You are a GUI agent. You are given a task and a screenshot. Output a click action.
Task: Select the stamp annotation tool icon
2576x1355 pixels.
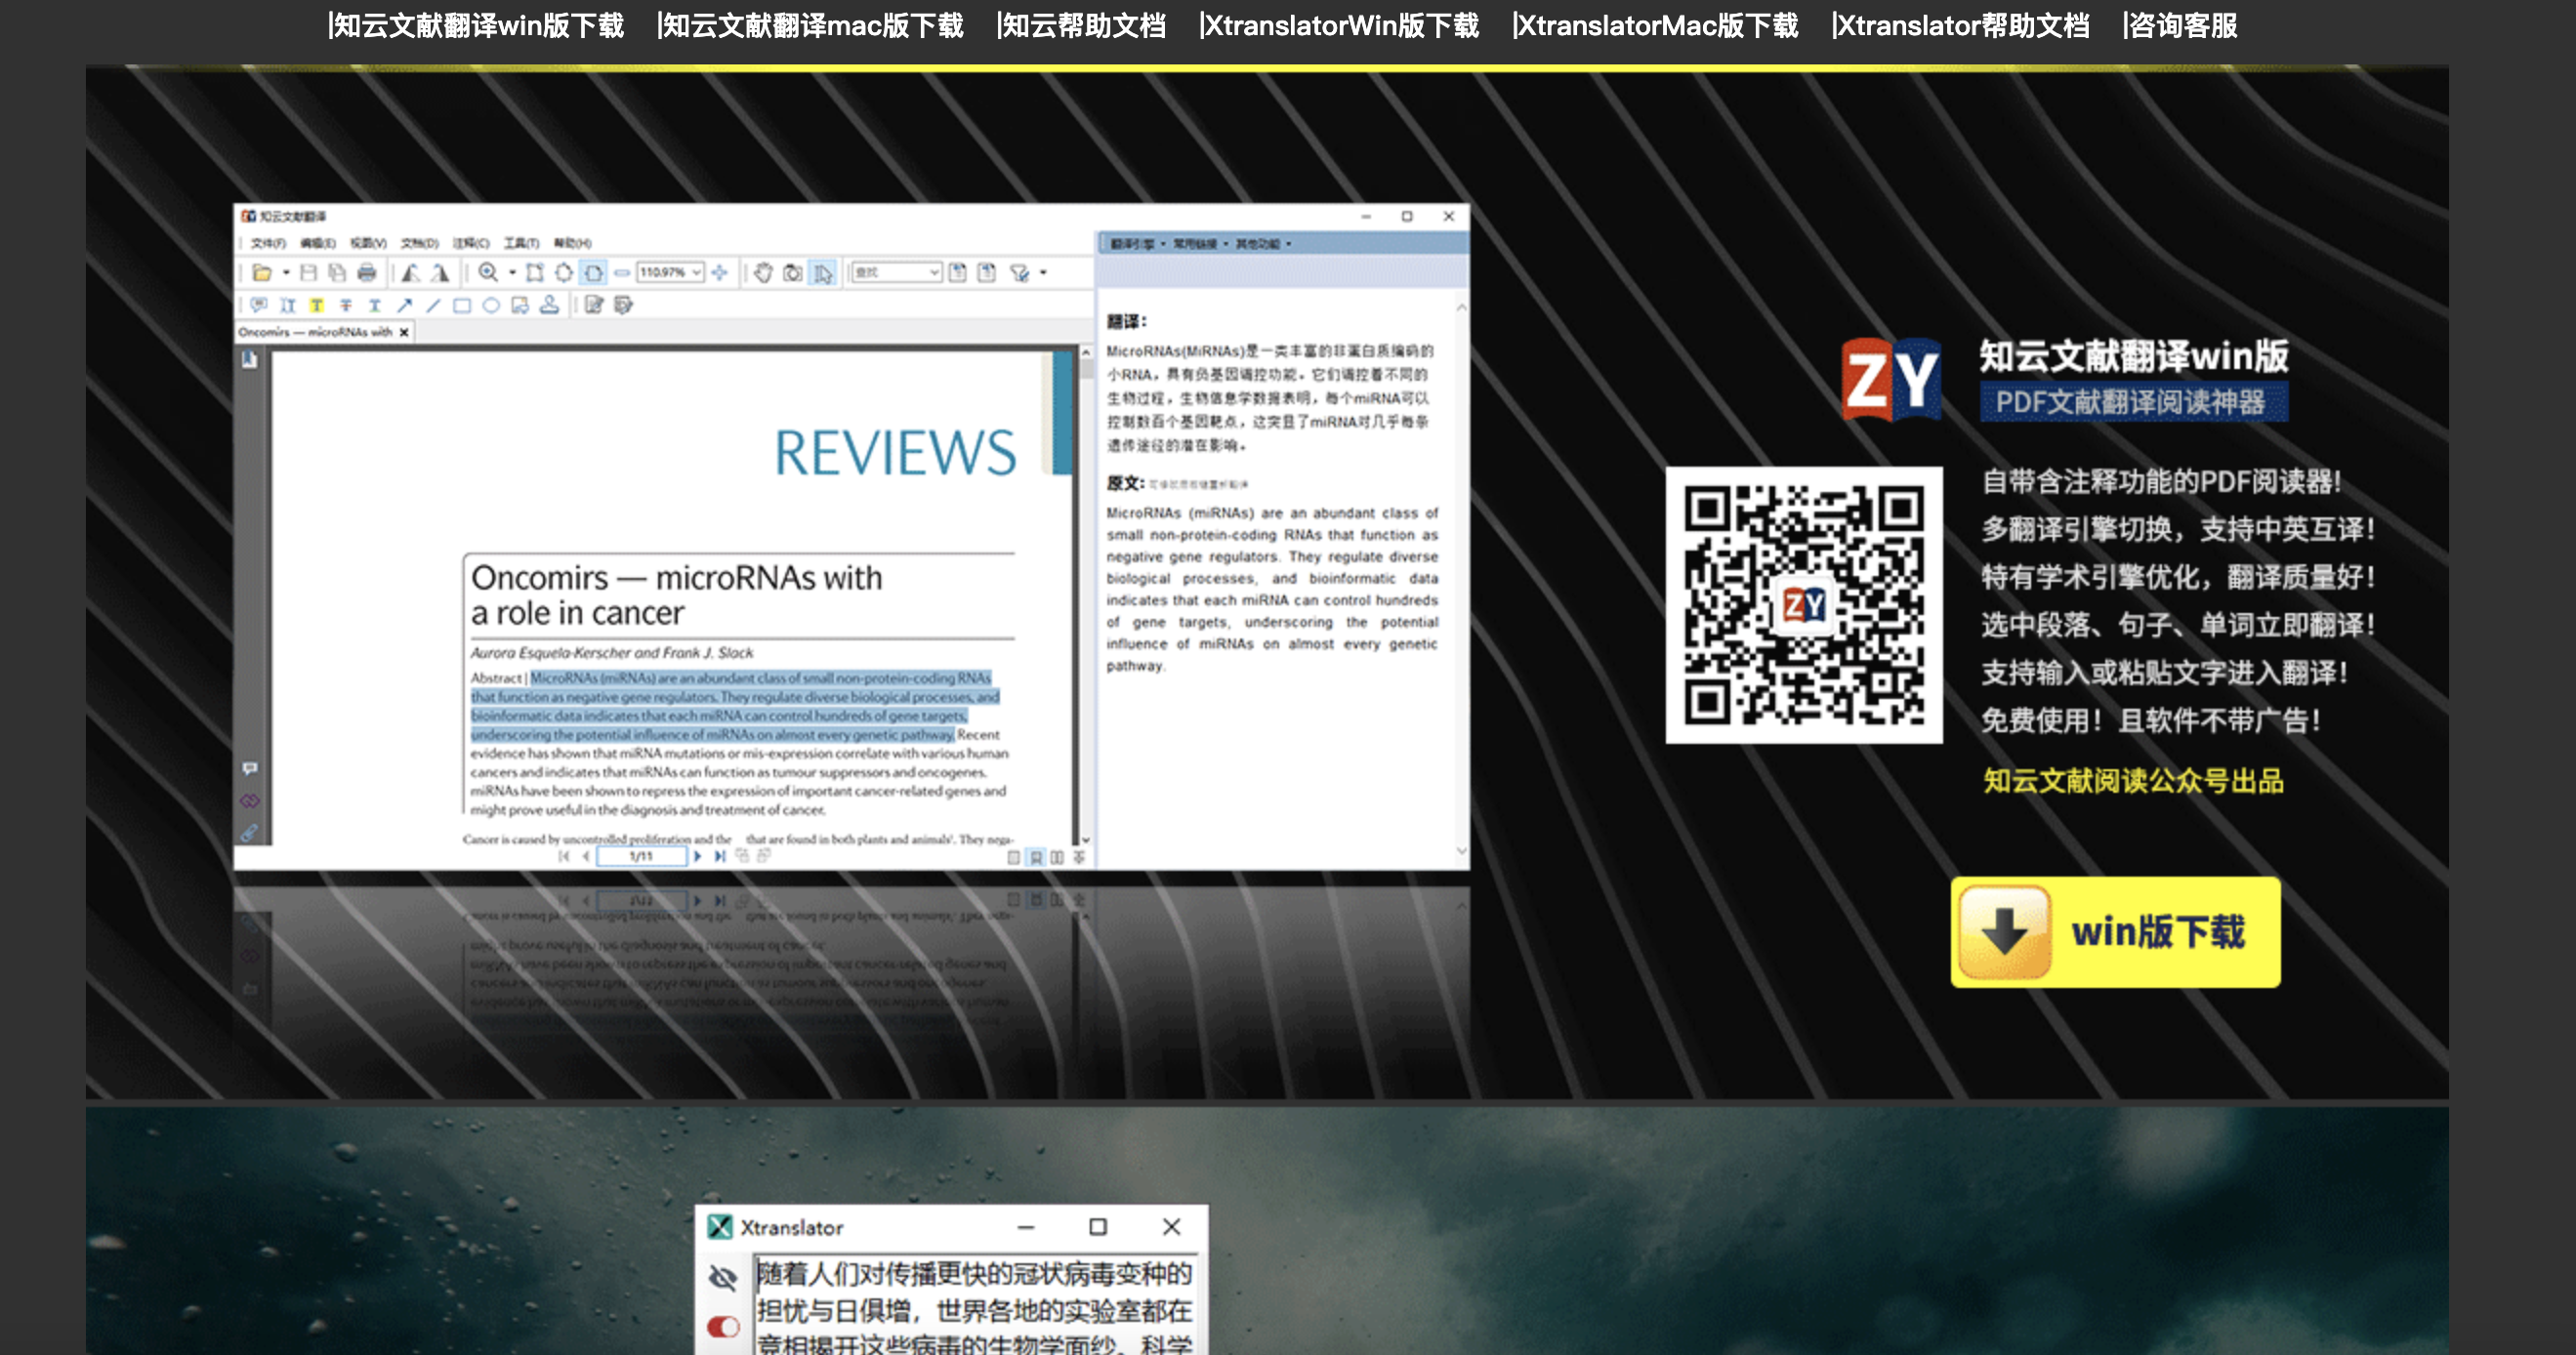click(549, 305)
